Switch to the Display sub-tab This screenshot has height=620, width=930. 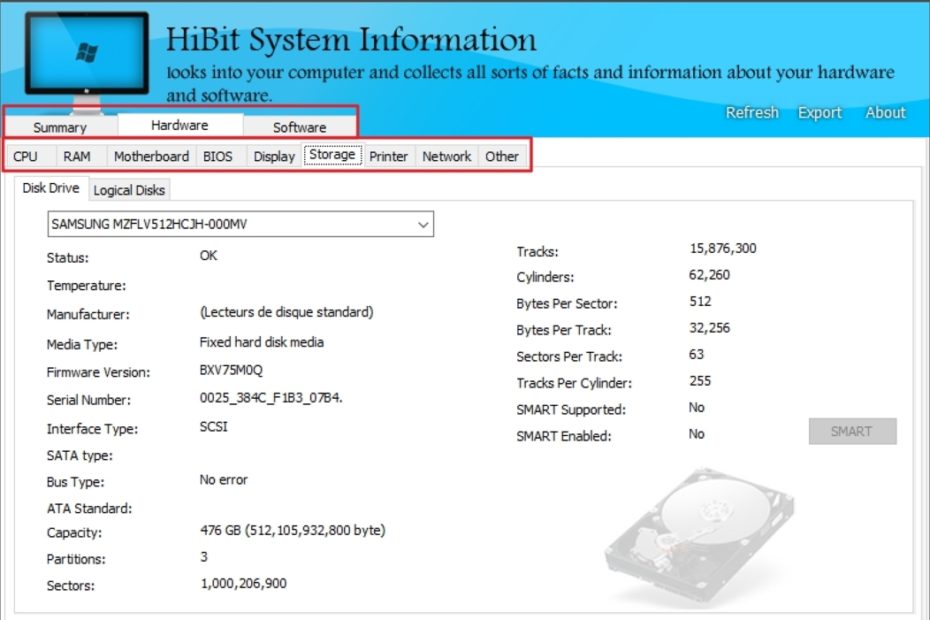274,157
